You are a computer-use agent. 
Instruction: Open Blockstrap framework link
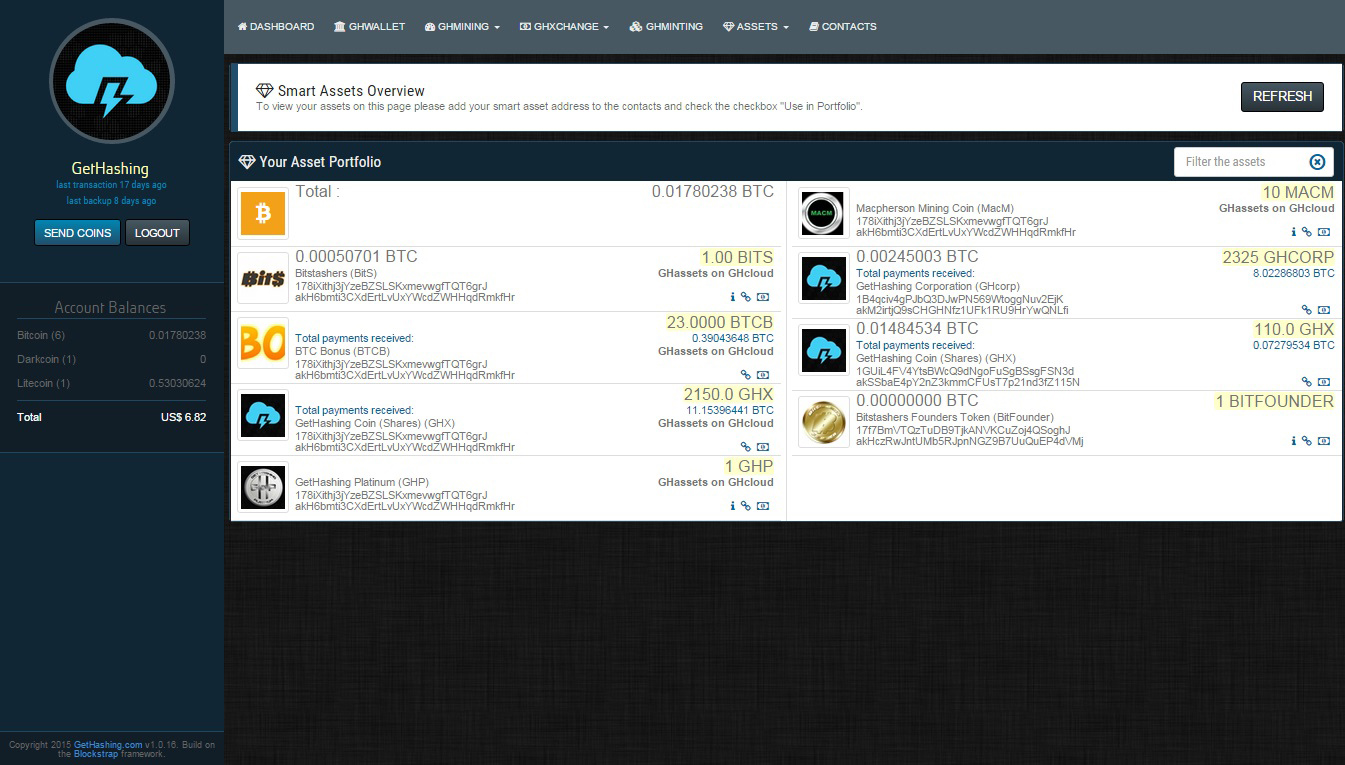pos(96,754)
